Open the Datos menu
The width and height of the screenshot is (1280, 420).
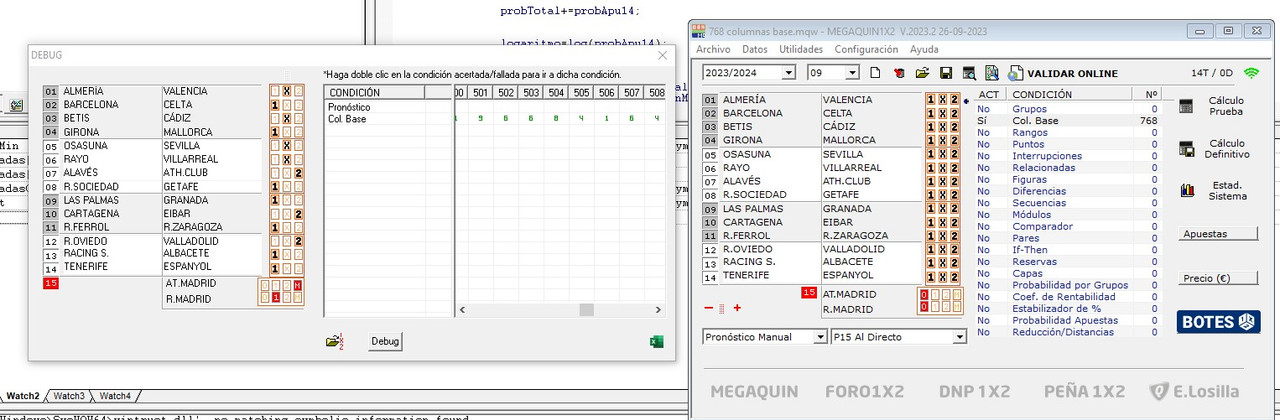point(755,49)
